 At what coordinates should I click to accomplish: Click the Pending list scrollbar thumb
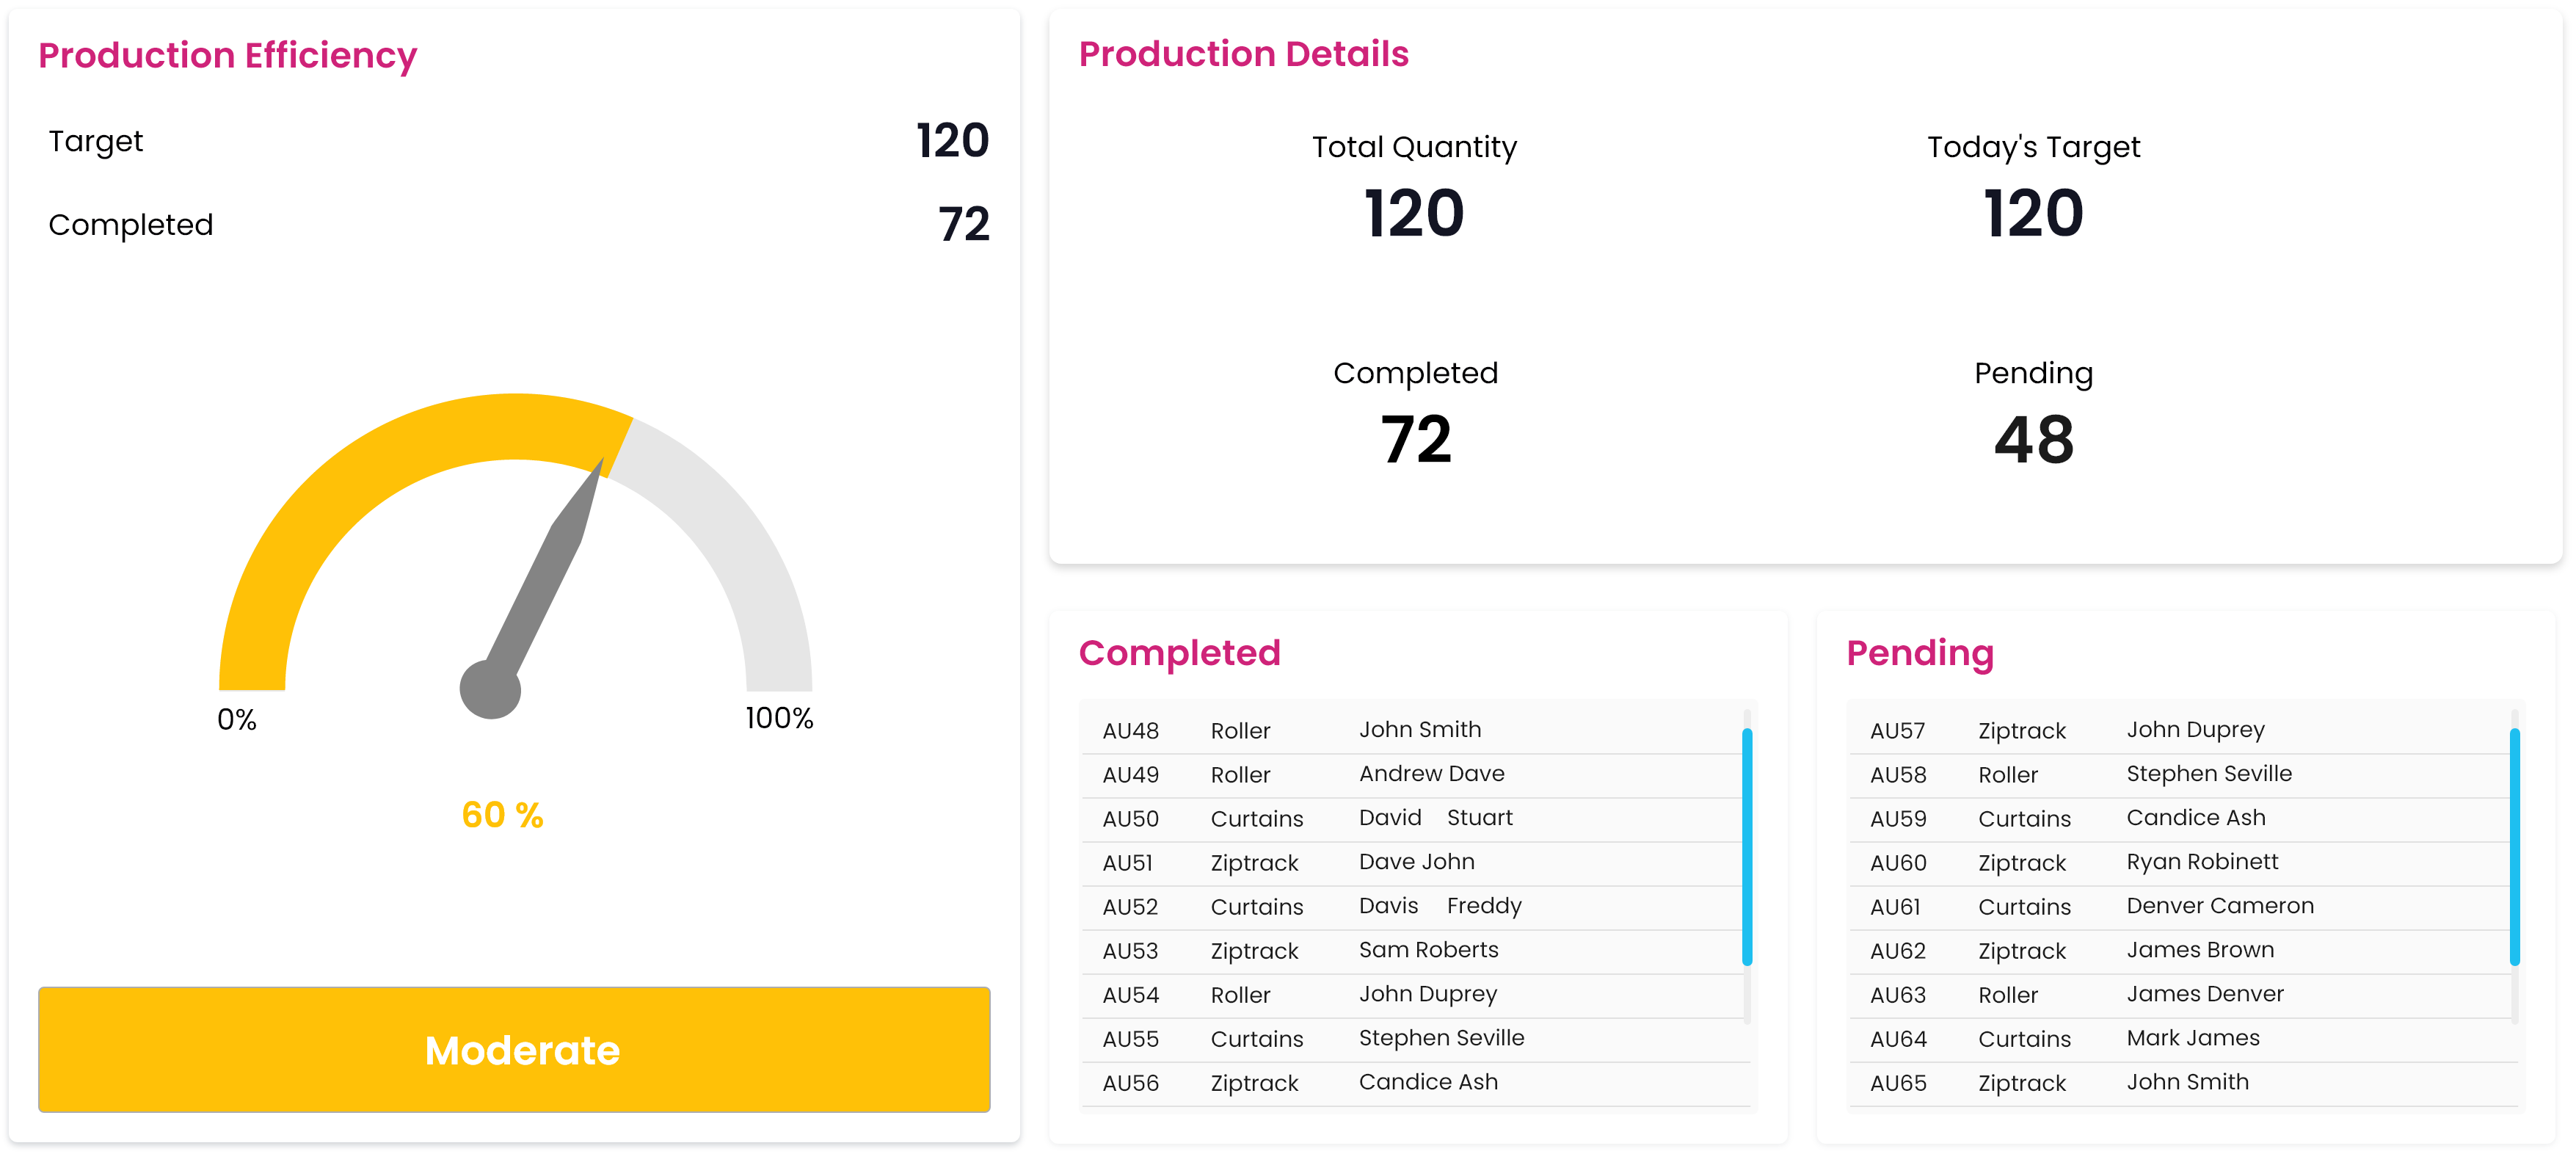pos(2514,846)
